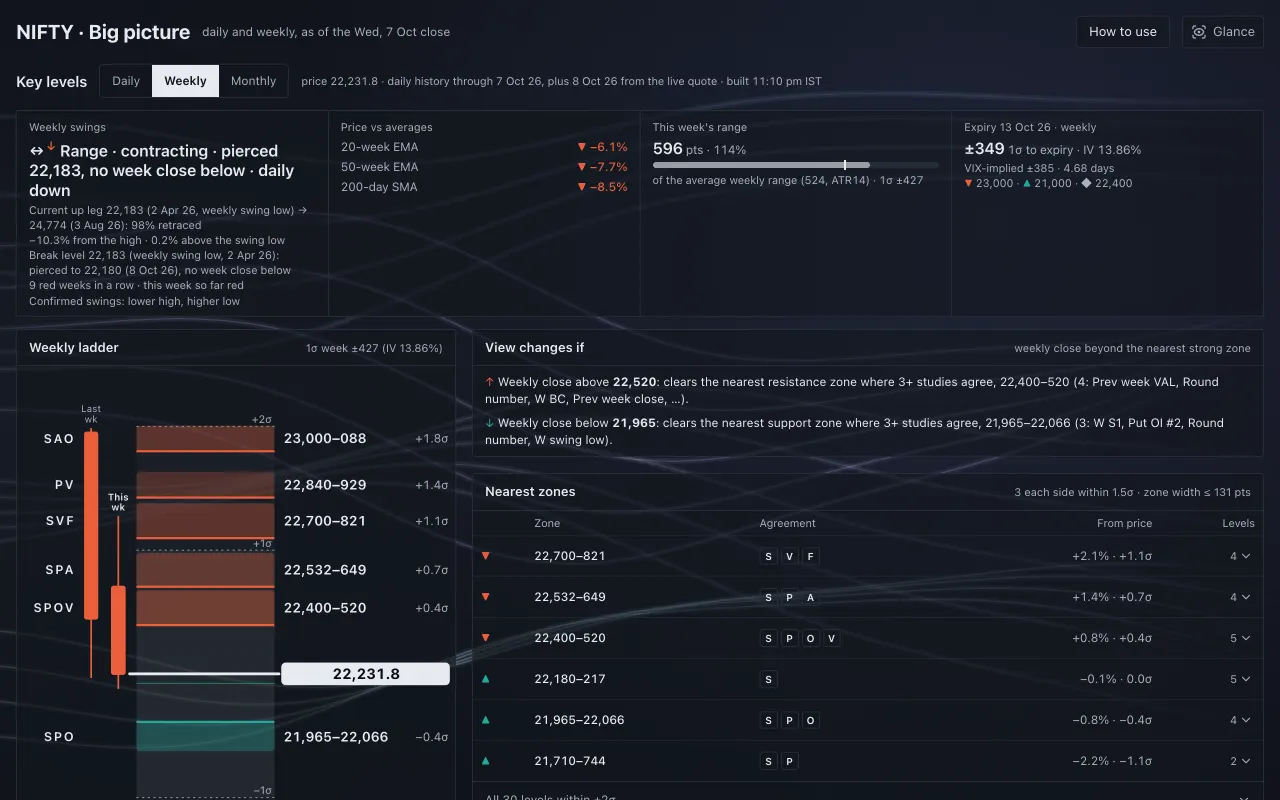This screenshot has height=800, width=1280.
Task: Click this week's range progress bar
Action: pyautogui.click(x=795, y=165)
